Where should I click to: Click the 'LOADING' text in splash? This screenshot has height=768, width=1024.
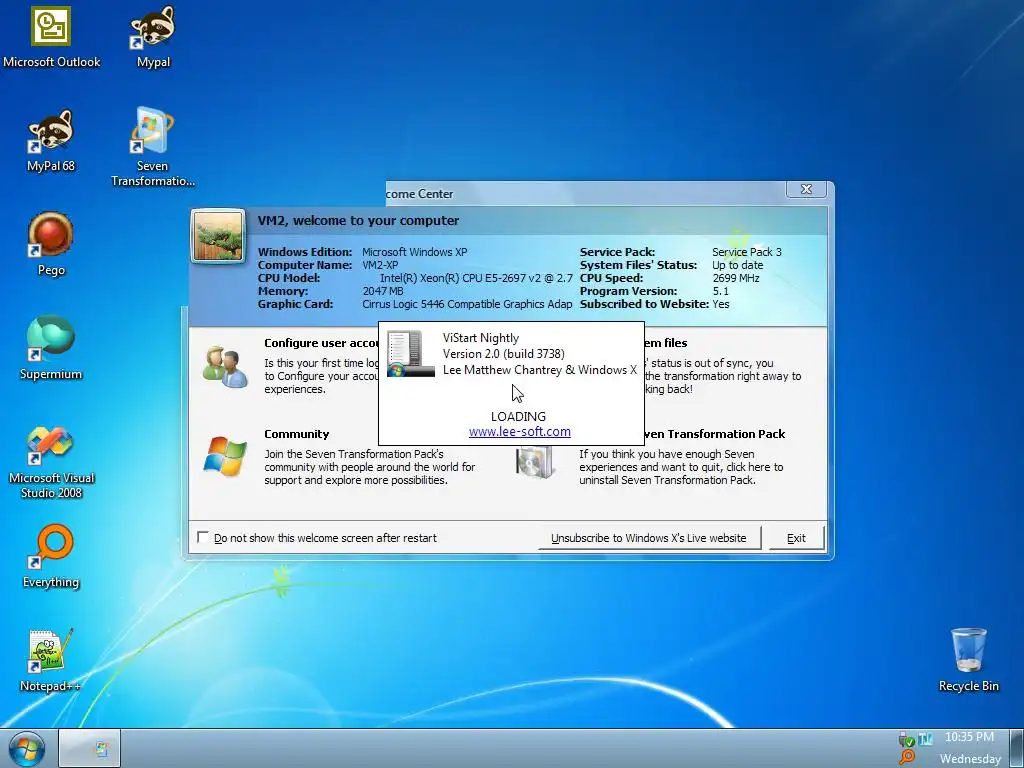click(519, 417)
